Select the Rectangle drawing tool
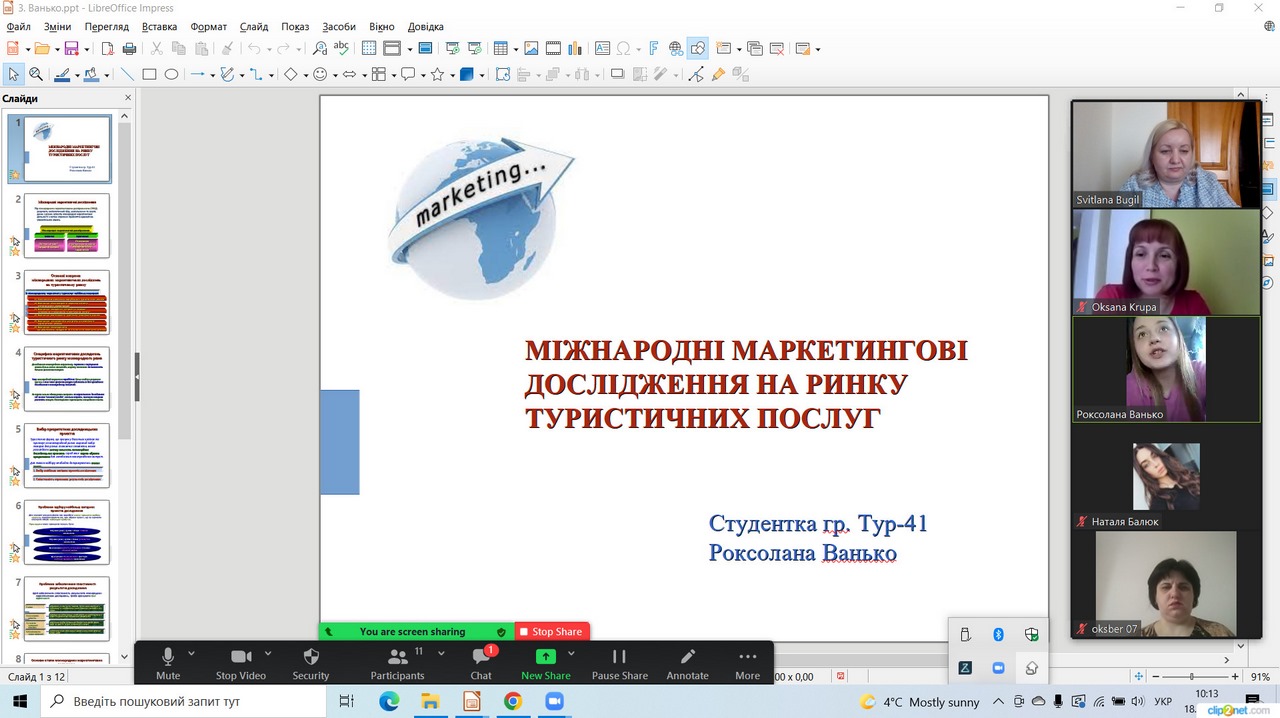 (x=149, y=74)
